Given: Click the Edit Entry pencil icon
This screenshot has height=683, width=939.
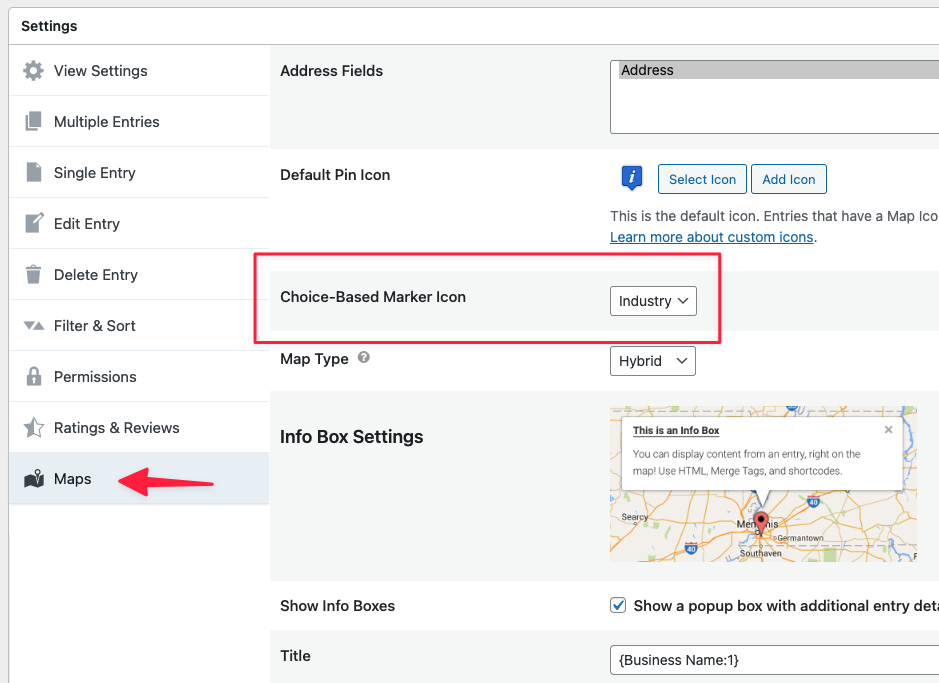Looking at the screenshot, I should (34, 224).
